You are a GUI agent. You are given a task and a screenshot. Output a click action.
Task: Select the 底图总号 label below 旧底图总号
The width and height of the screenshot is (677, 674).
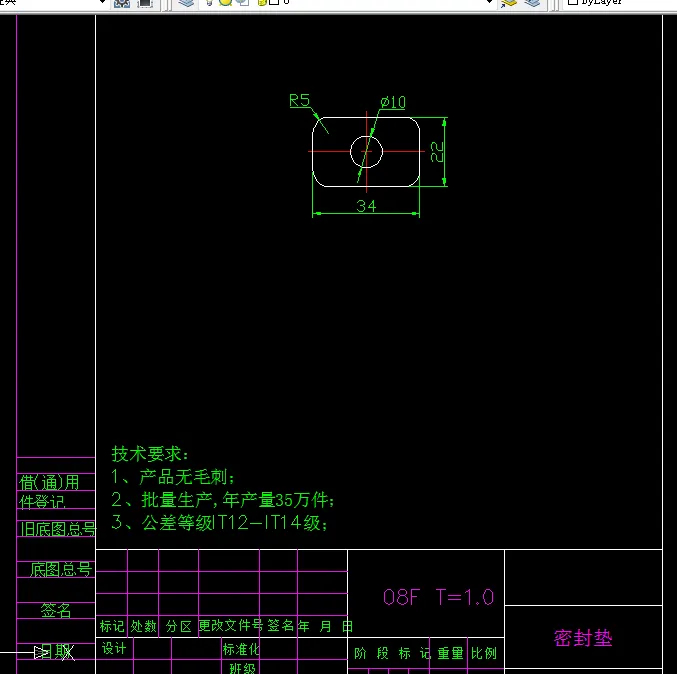point(61,570)
